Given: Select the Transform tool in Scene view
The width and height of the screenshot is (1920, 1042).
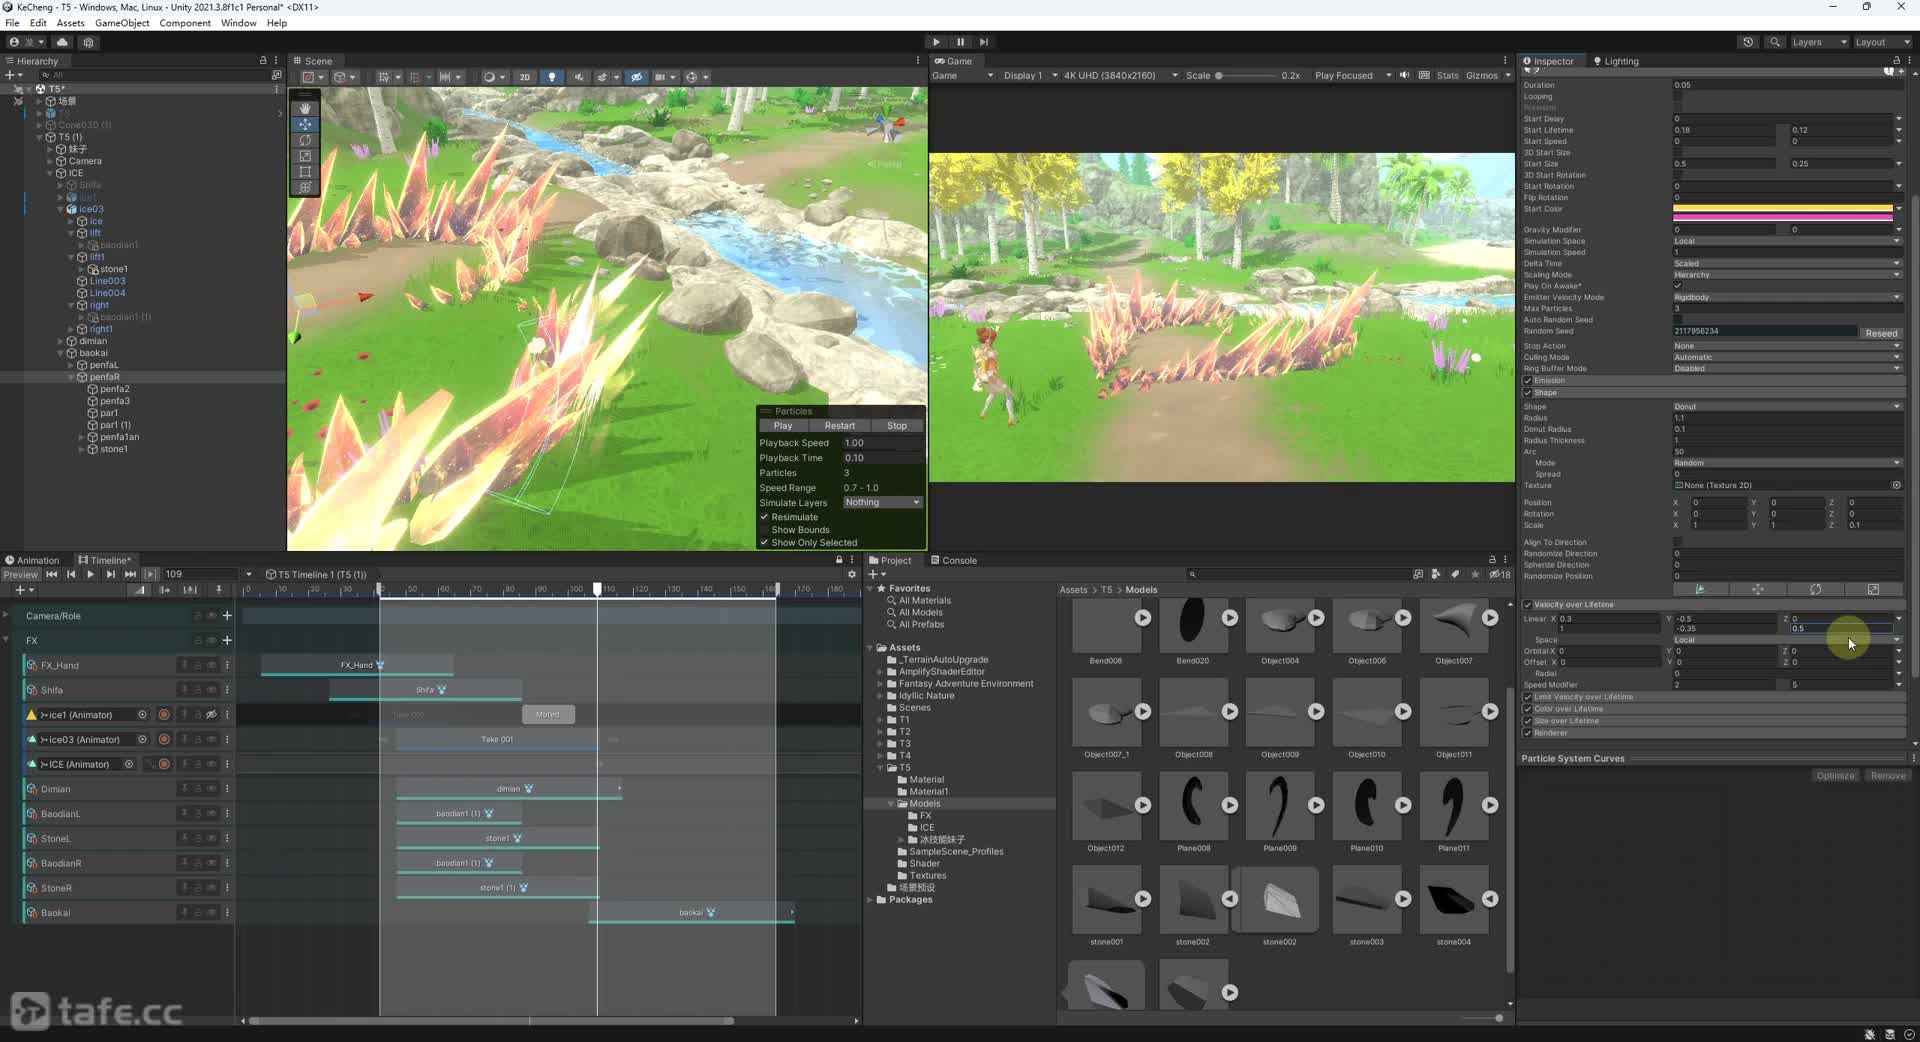Looking at the screenshot, I should click(305, 188).
